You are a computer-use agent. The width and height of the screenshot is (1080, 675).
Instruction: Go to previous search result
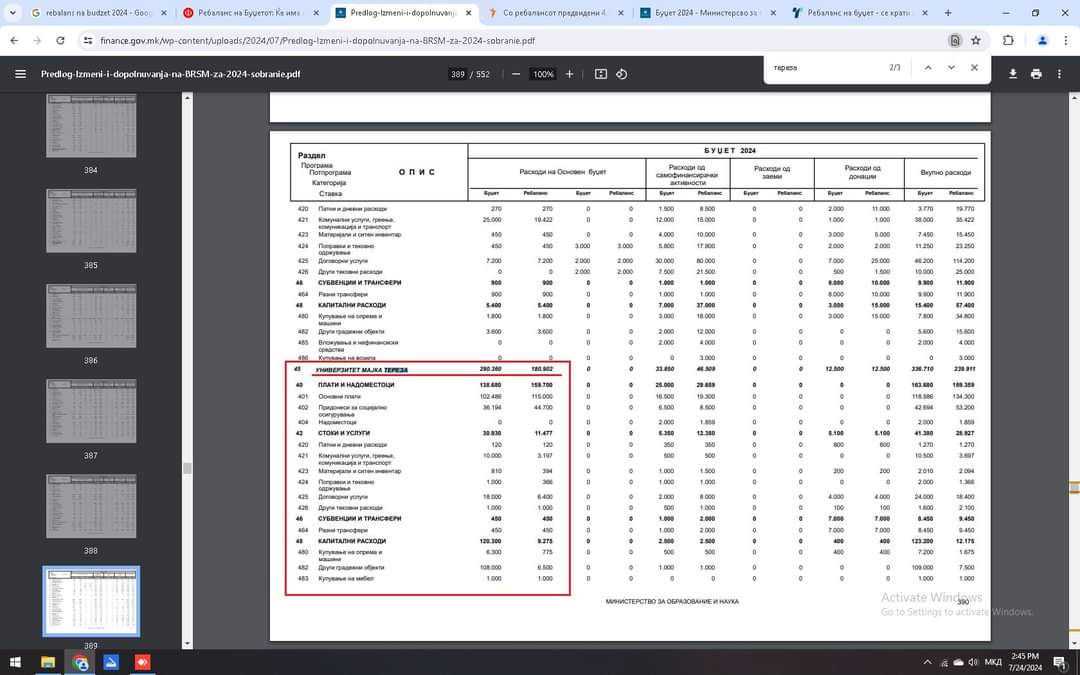927,68
